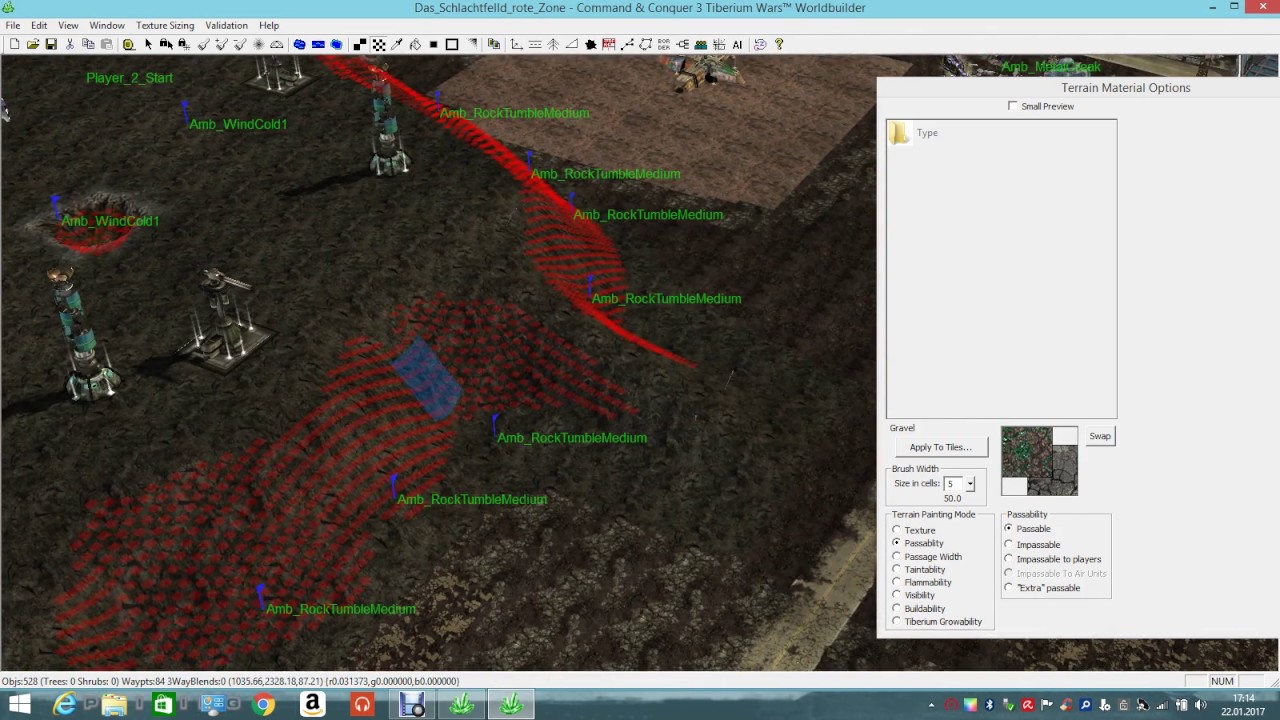Select the ramp triangle tool
This screenshot has height=720, width=1280.
tap(571, 44)
